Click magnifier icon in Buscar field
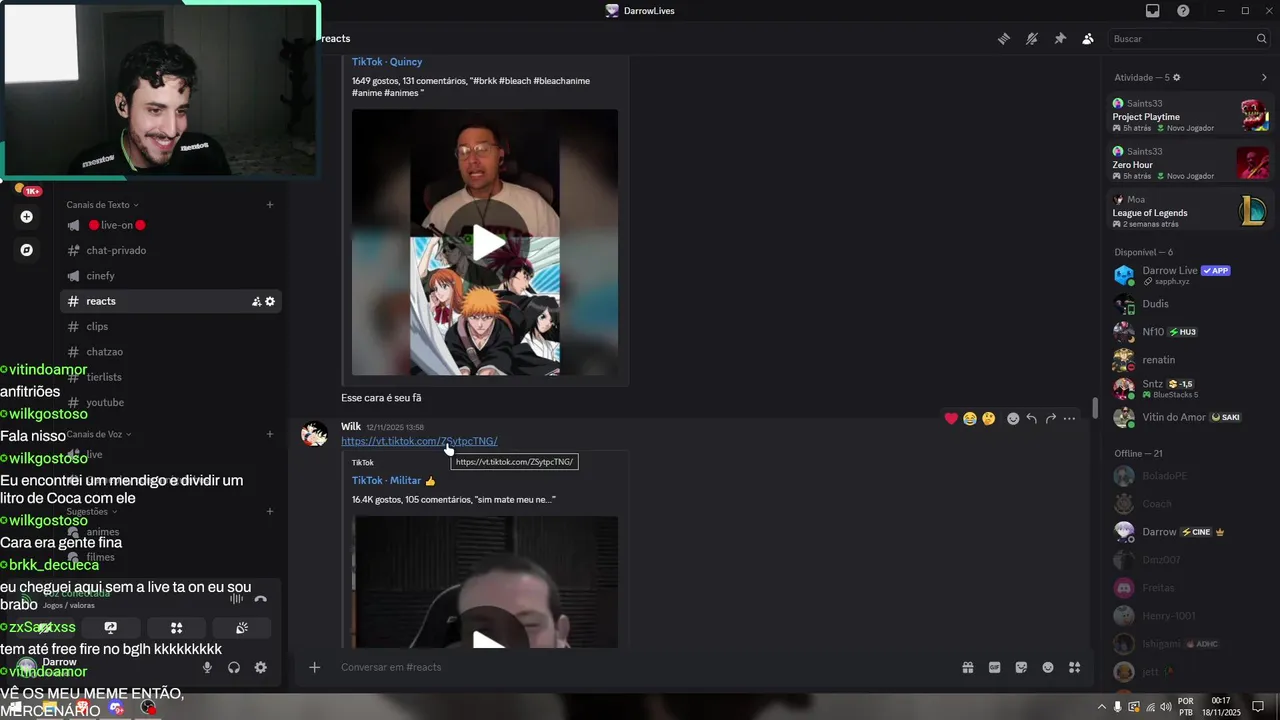This screenshot has height=720, width=1280. (x=1261, y=39)
